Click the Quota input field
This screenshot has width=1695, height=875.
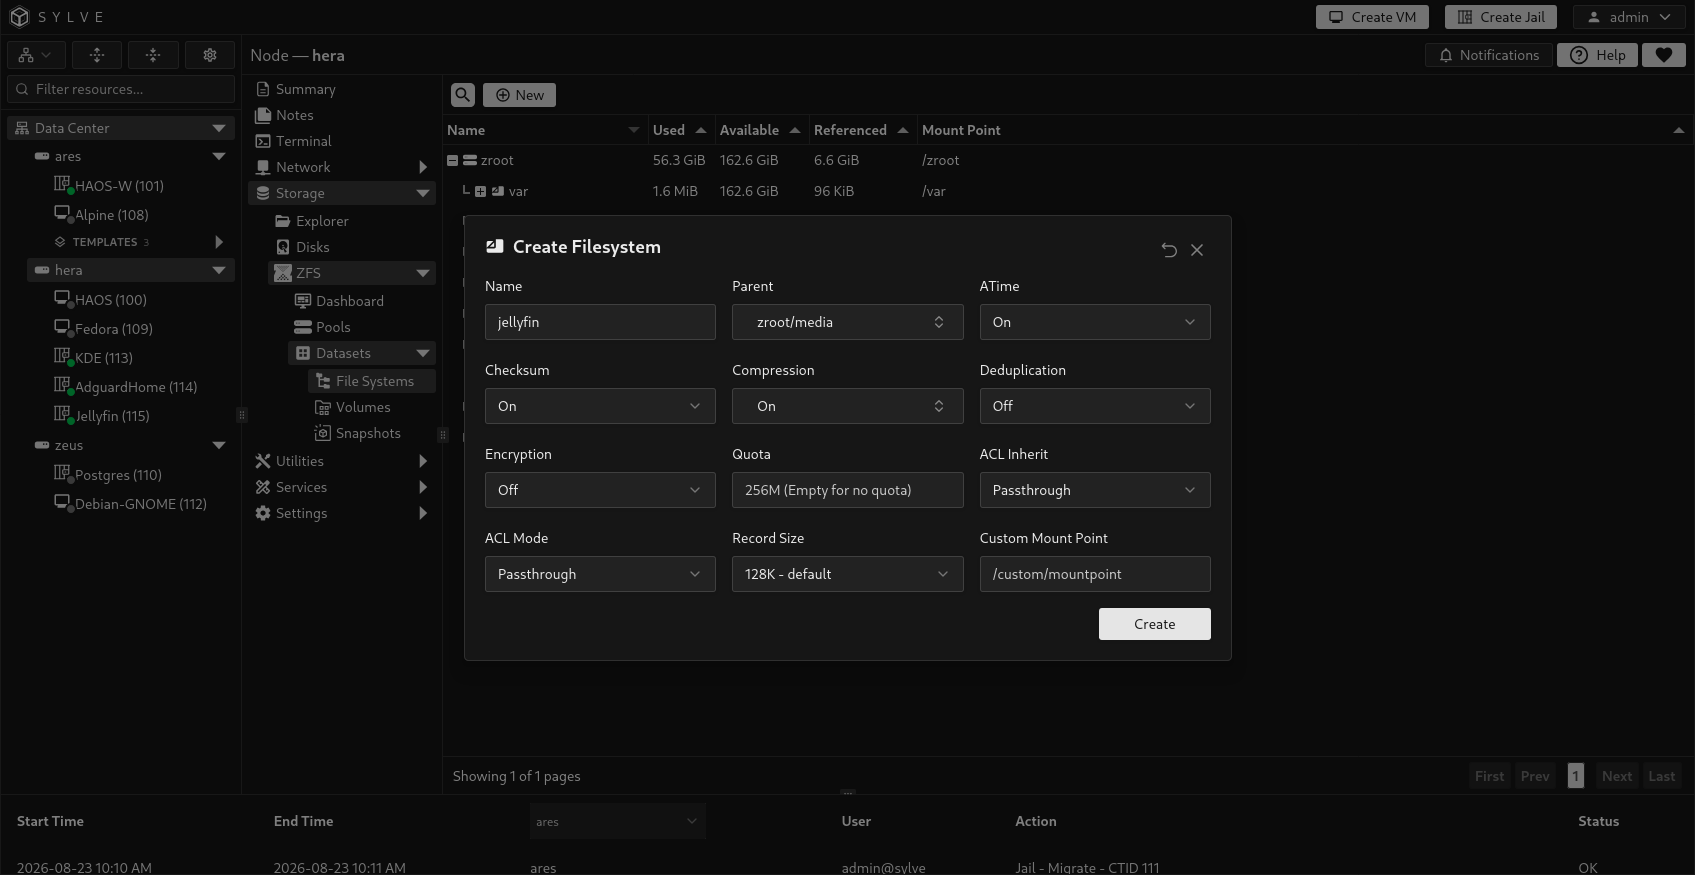click(x=848, y=490)
